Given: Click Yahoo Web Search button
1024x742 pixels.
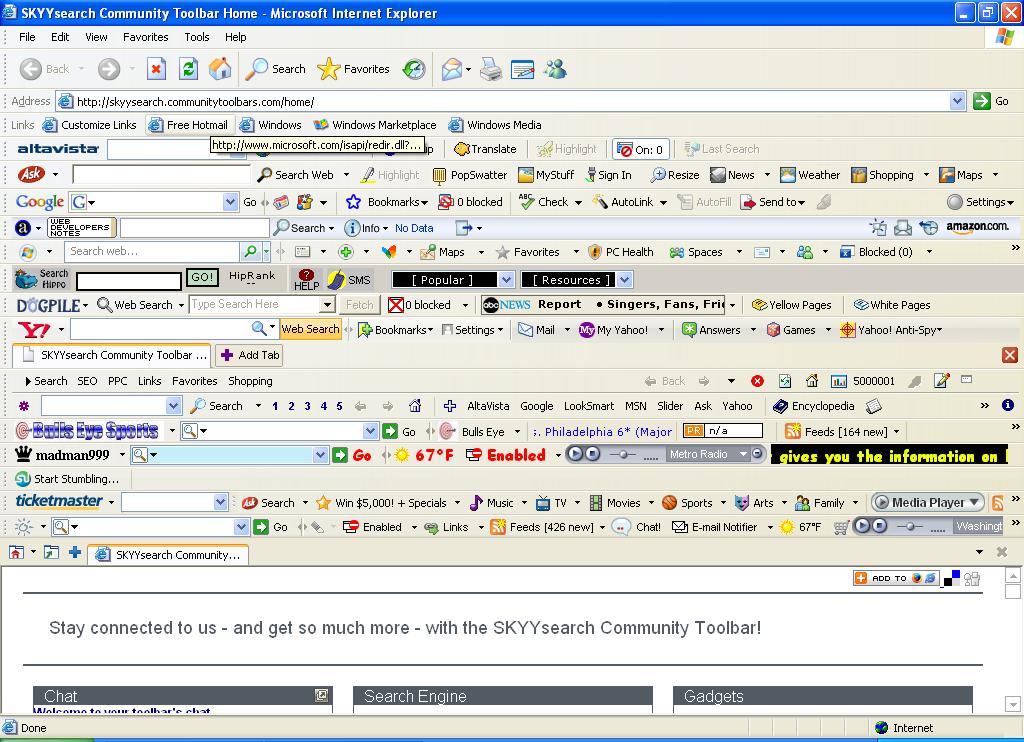Looking at the screenshot, I should click(310, 329).
